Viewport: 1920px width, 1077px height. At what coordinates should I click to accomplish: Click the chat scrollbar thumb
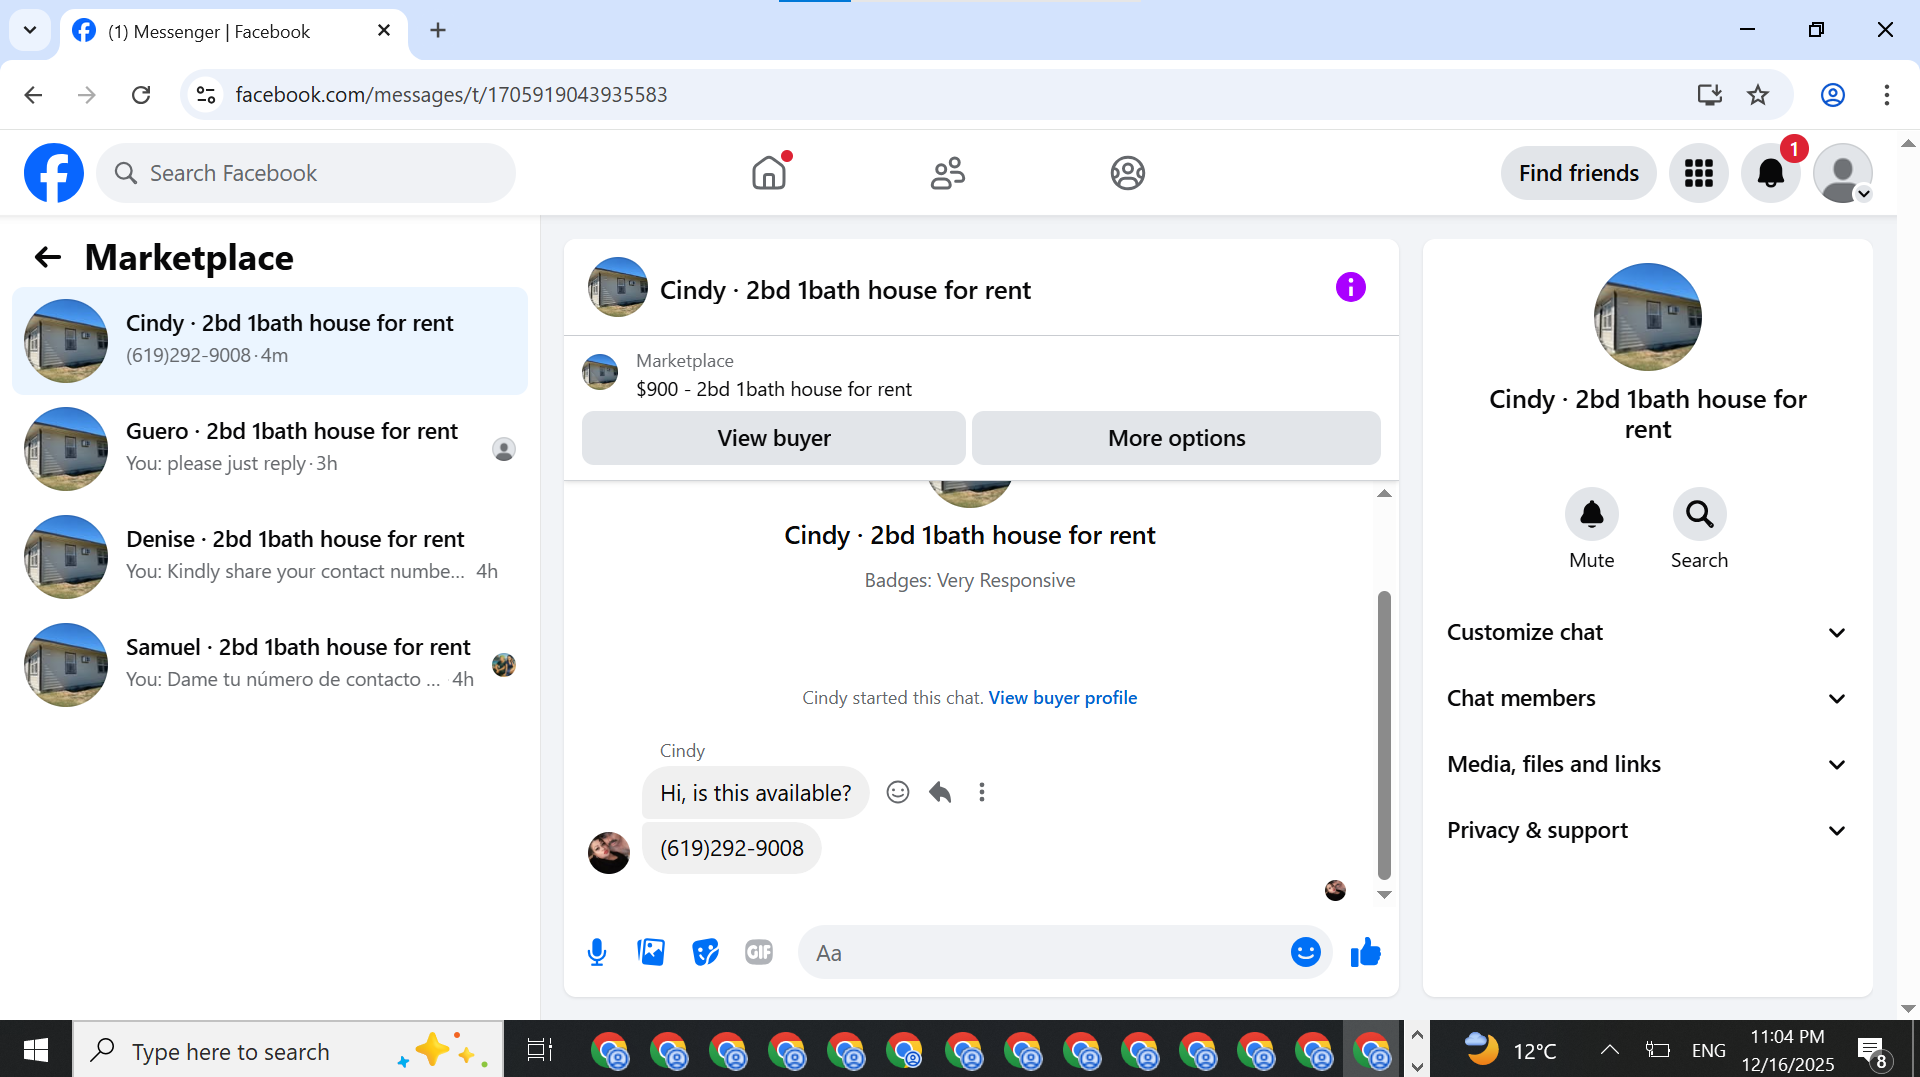(x=1384, y=735)
